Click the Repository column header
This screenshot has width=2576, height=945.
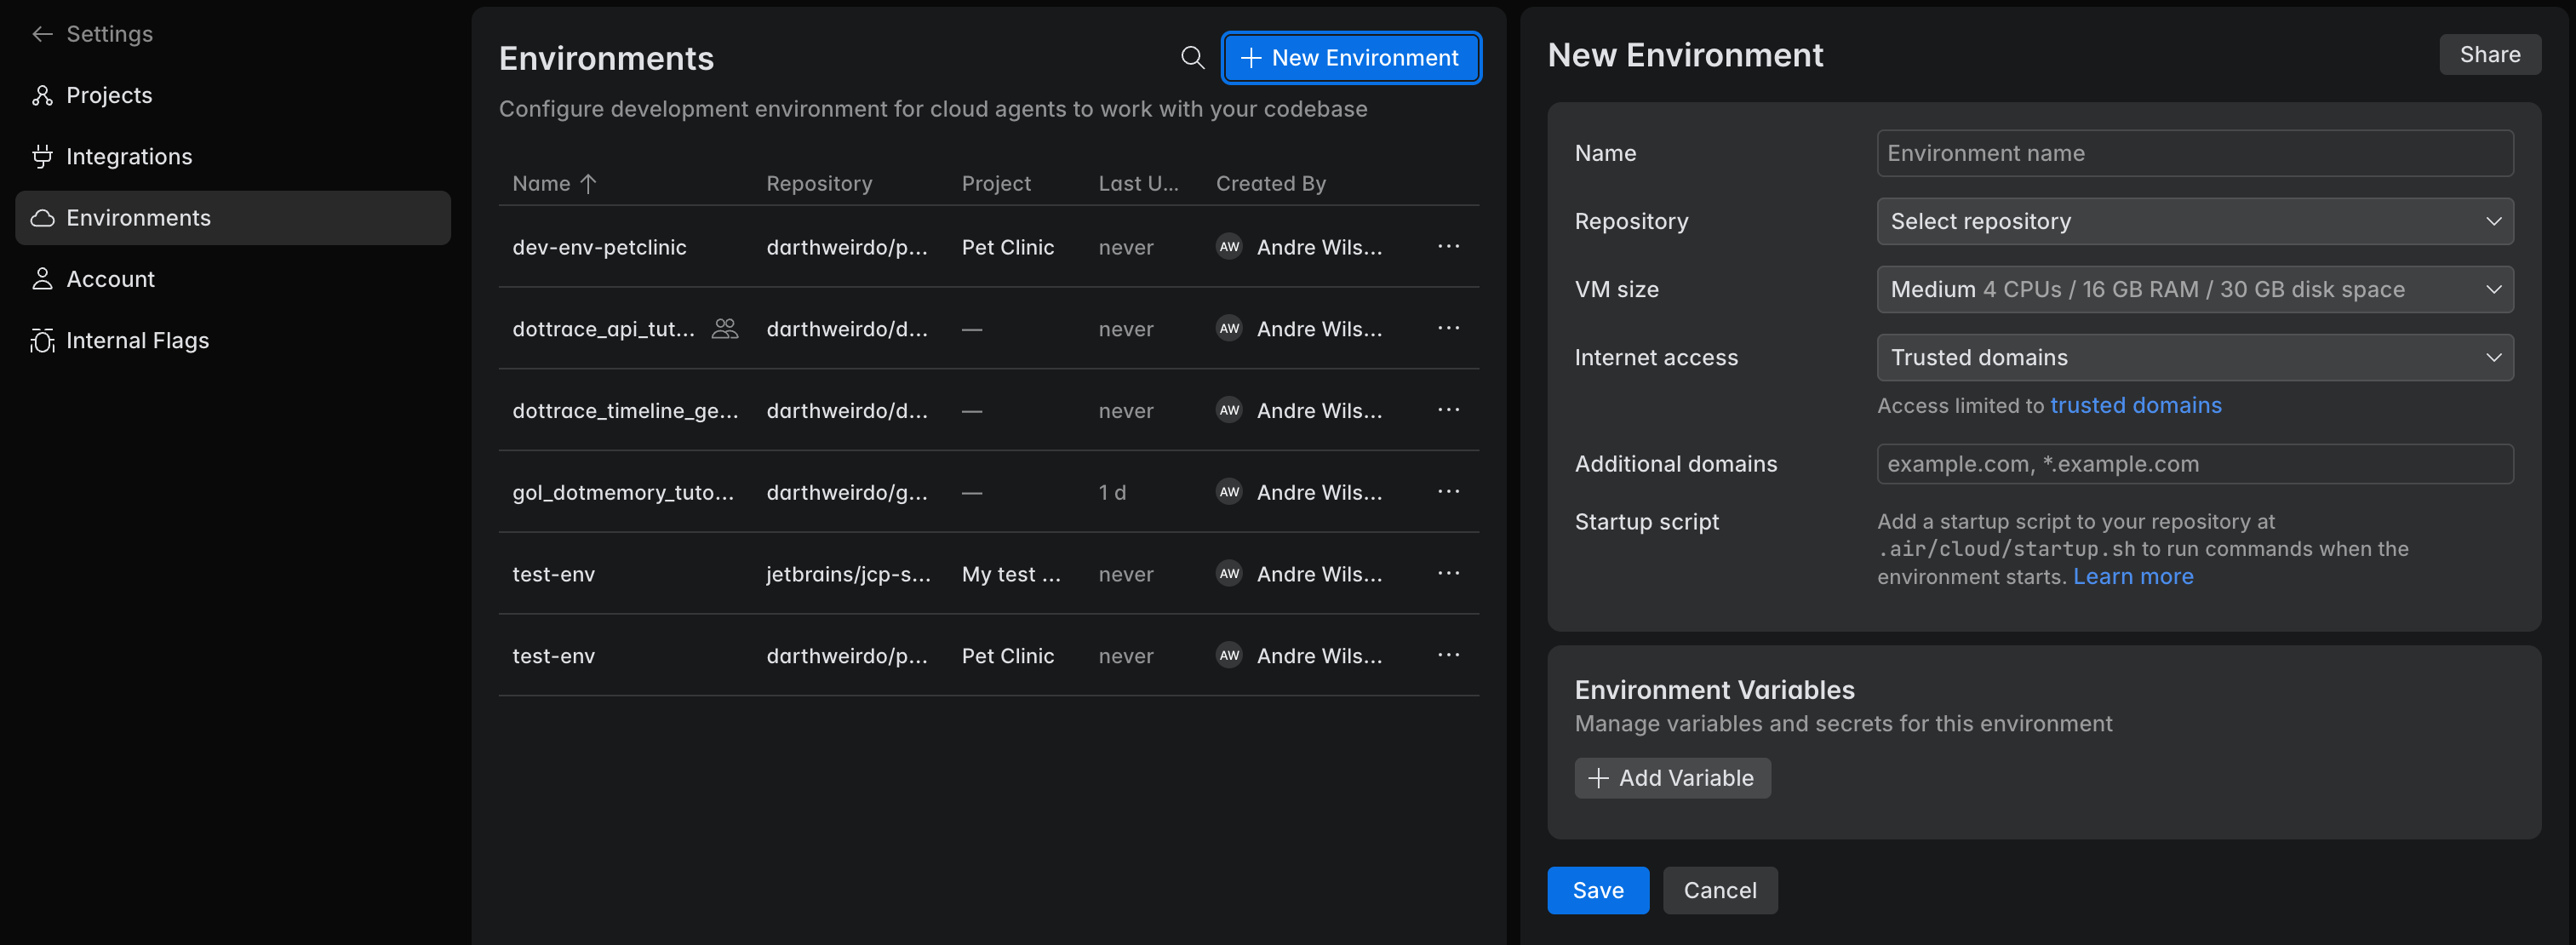819,183
